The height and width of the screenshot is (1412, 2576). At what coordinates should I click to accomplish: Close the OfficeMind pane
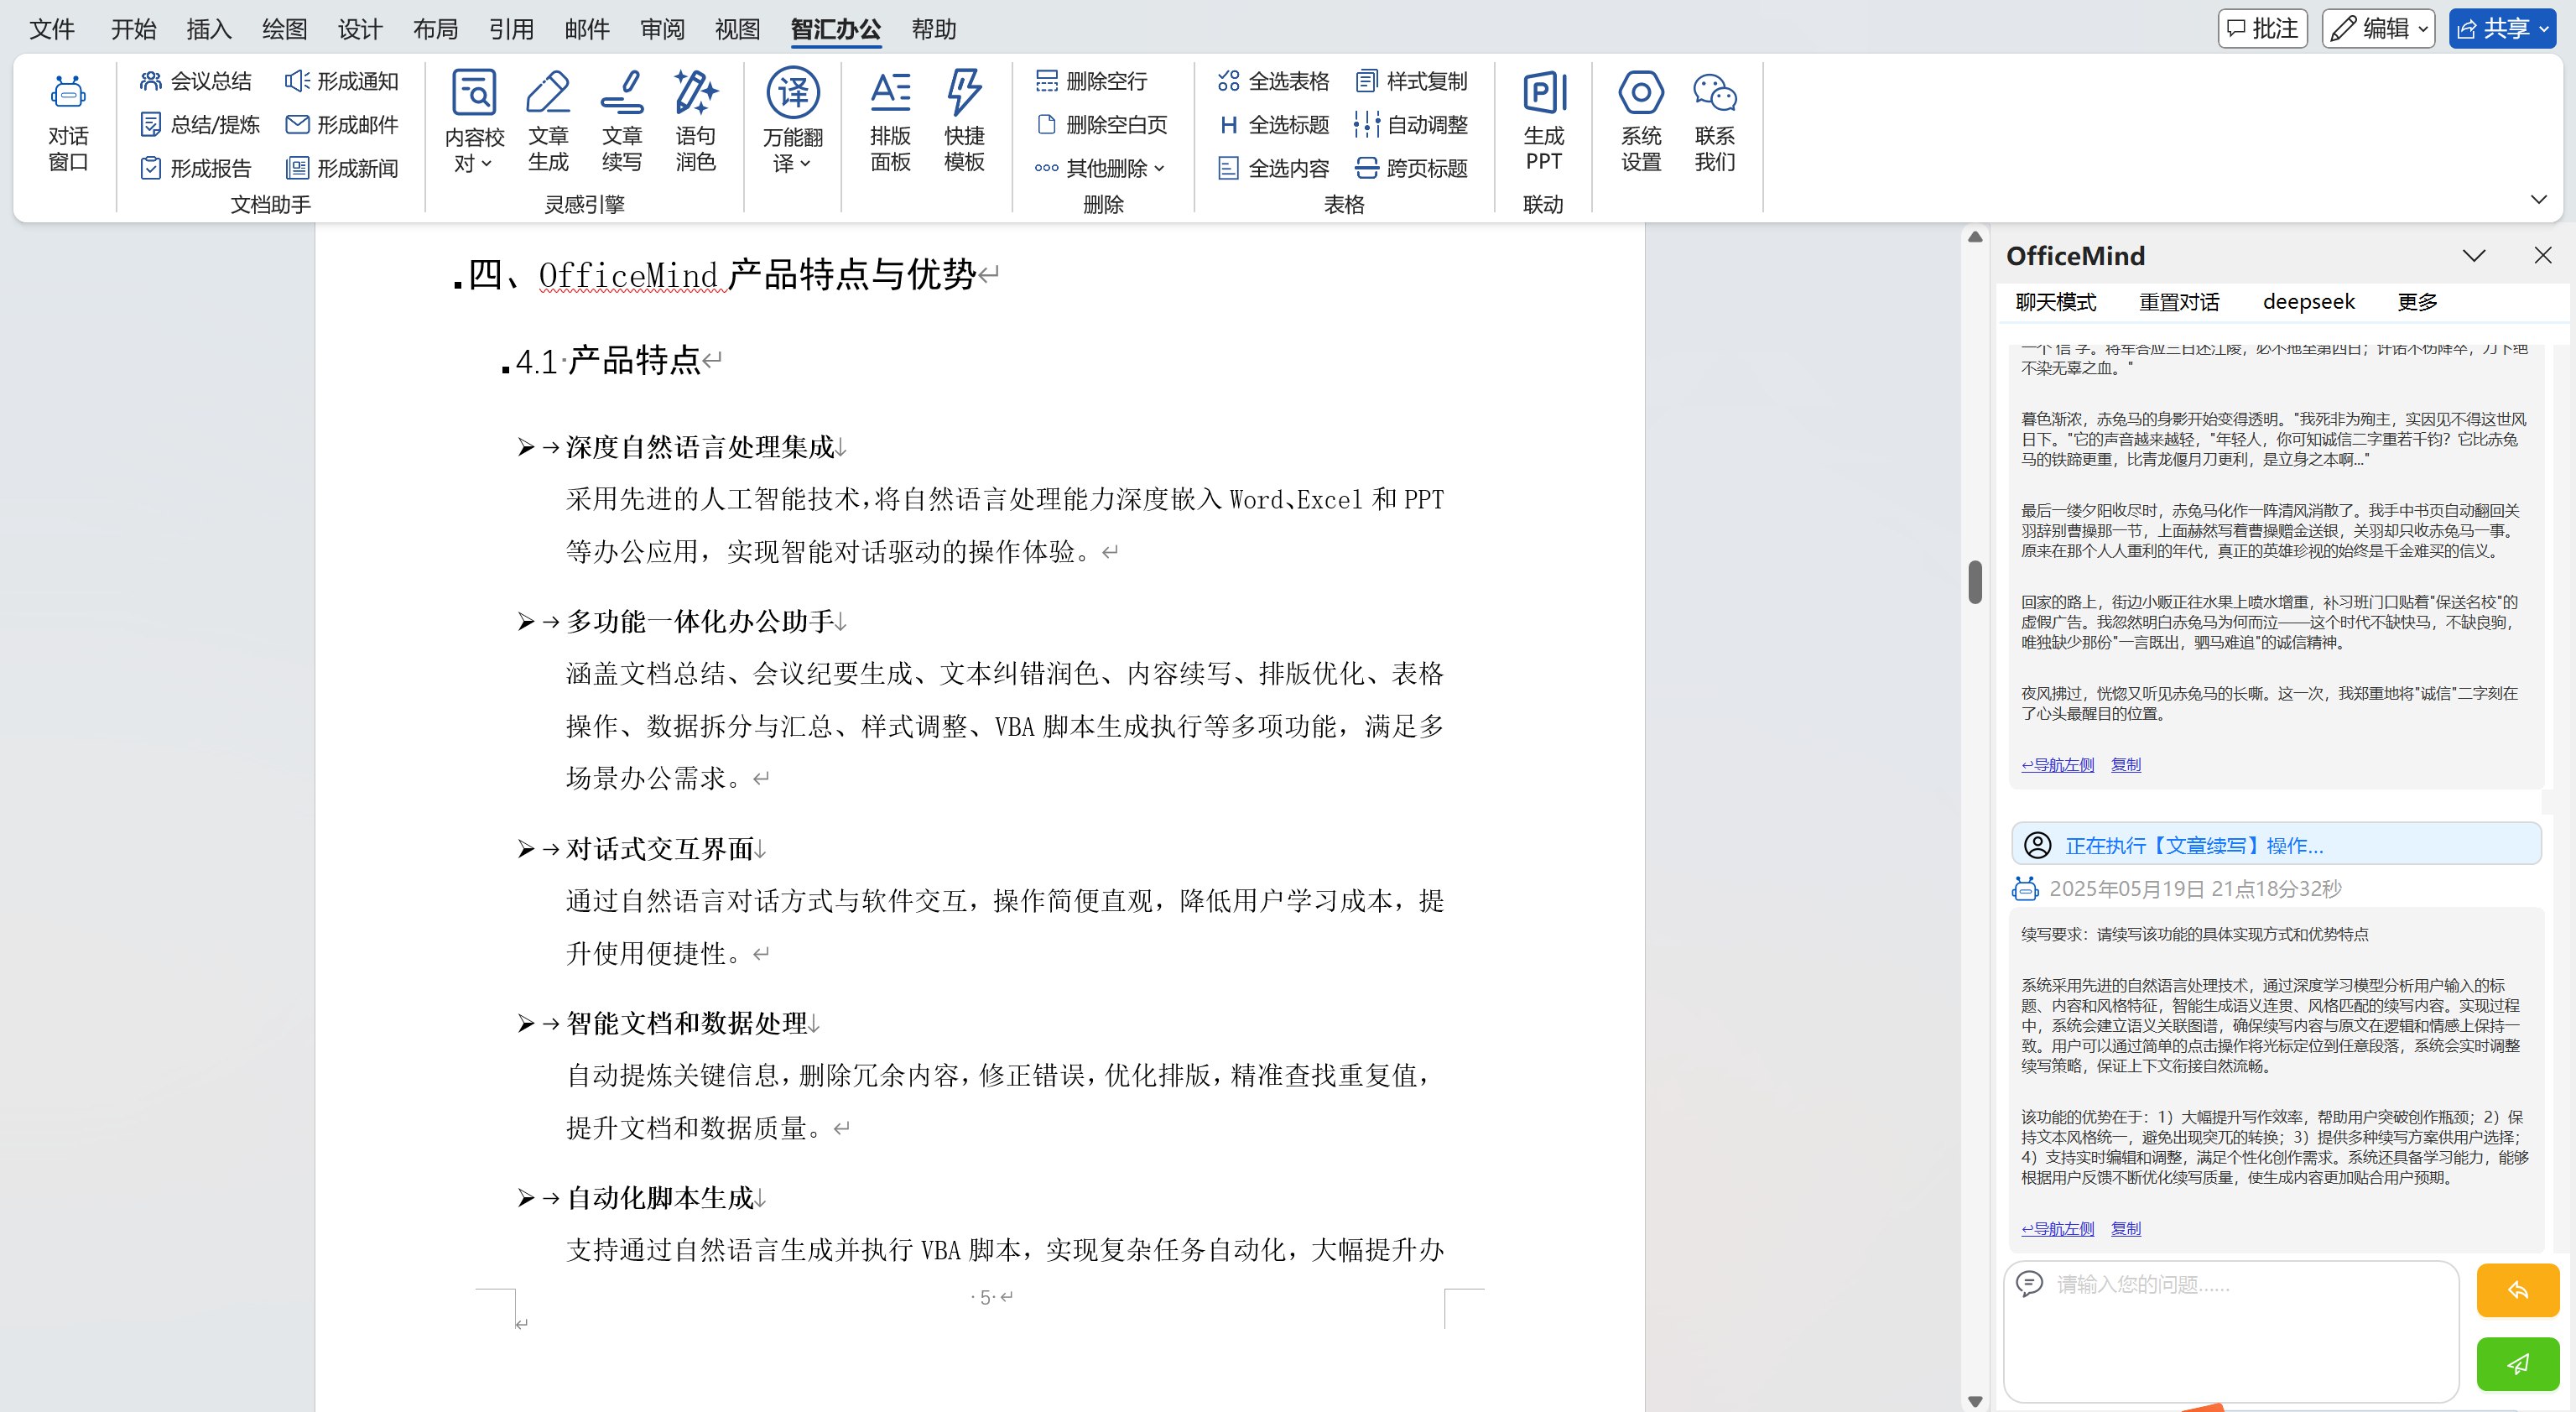tap(2543, 255)
